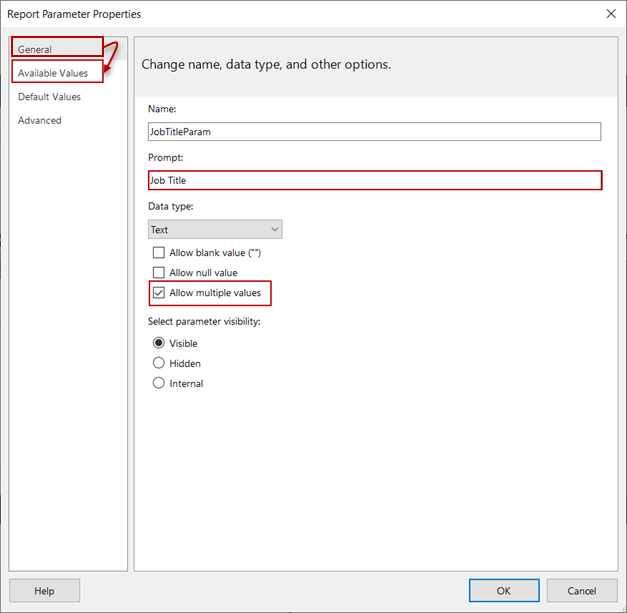Screen dimensions: 627x613
Task: Click the Data type dropdown arrow
Action: point(273,229)
